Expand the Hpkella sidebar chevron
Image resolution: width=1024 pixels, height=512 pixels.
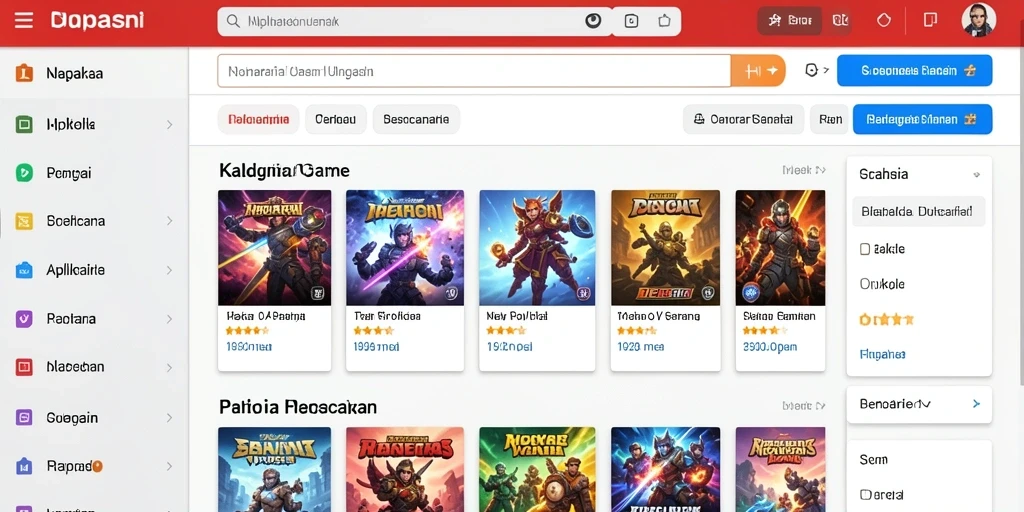coord(169,124)
